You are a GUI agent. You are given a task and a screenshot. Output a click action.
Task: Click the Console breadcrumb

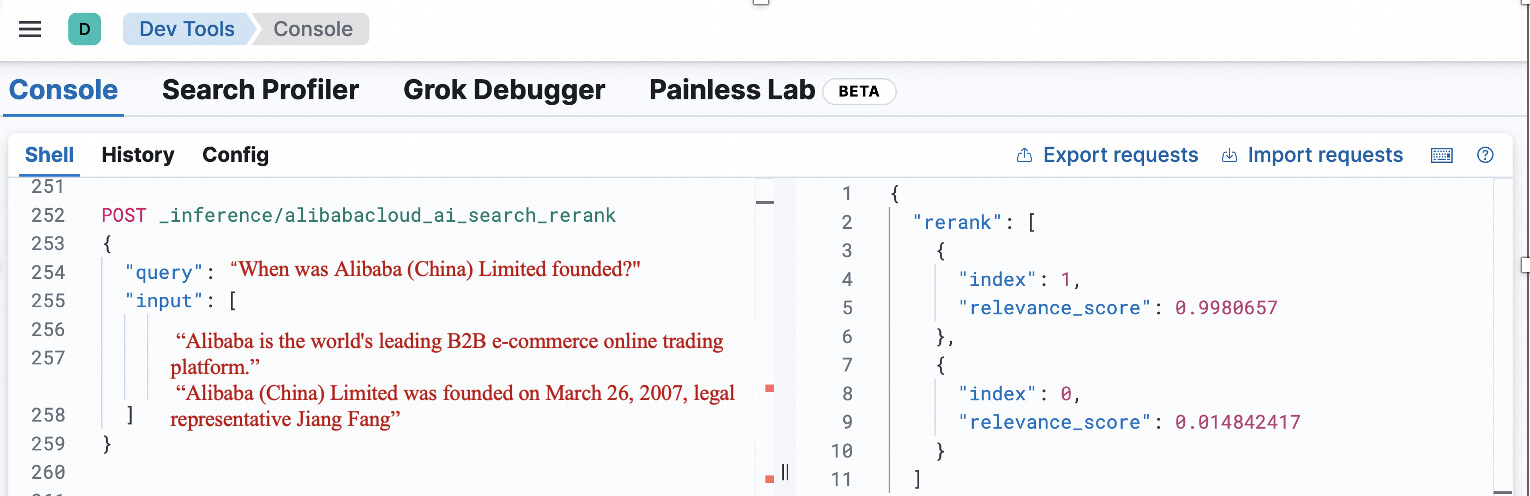pos(312,29)
